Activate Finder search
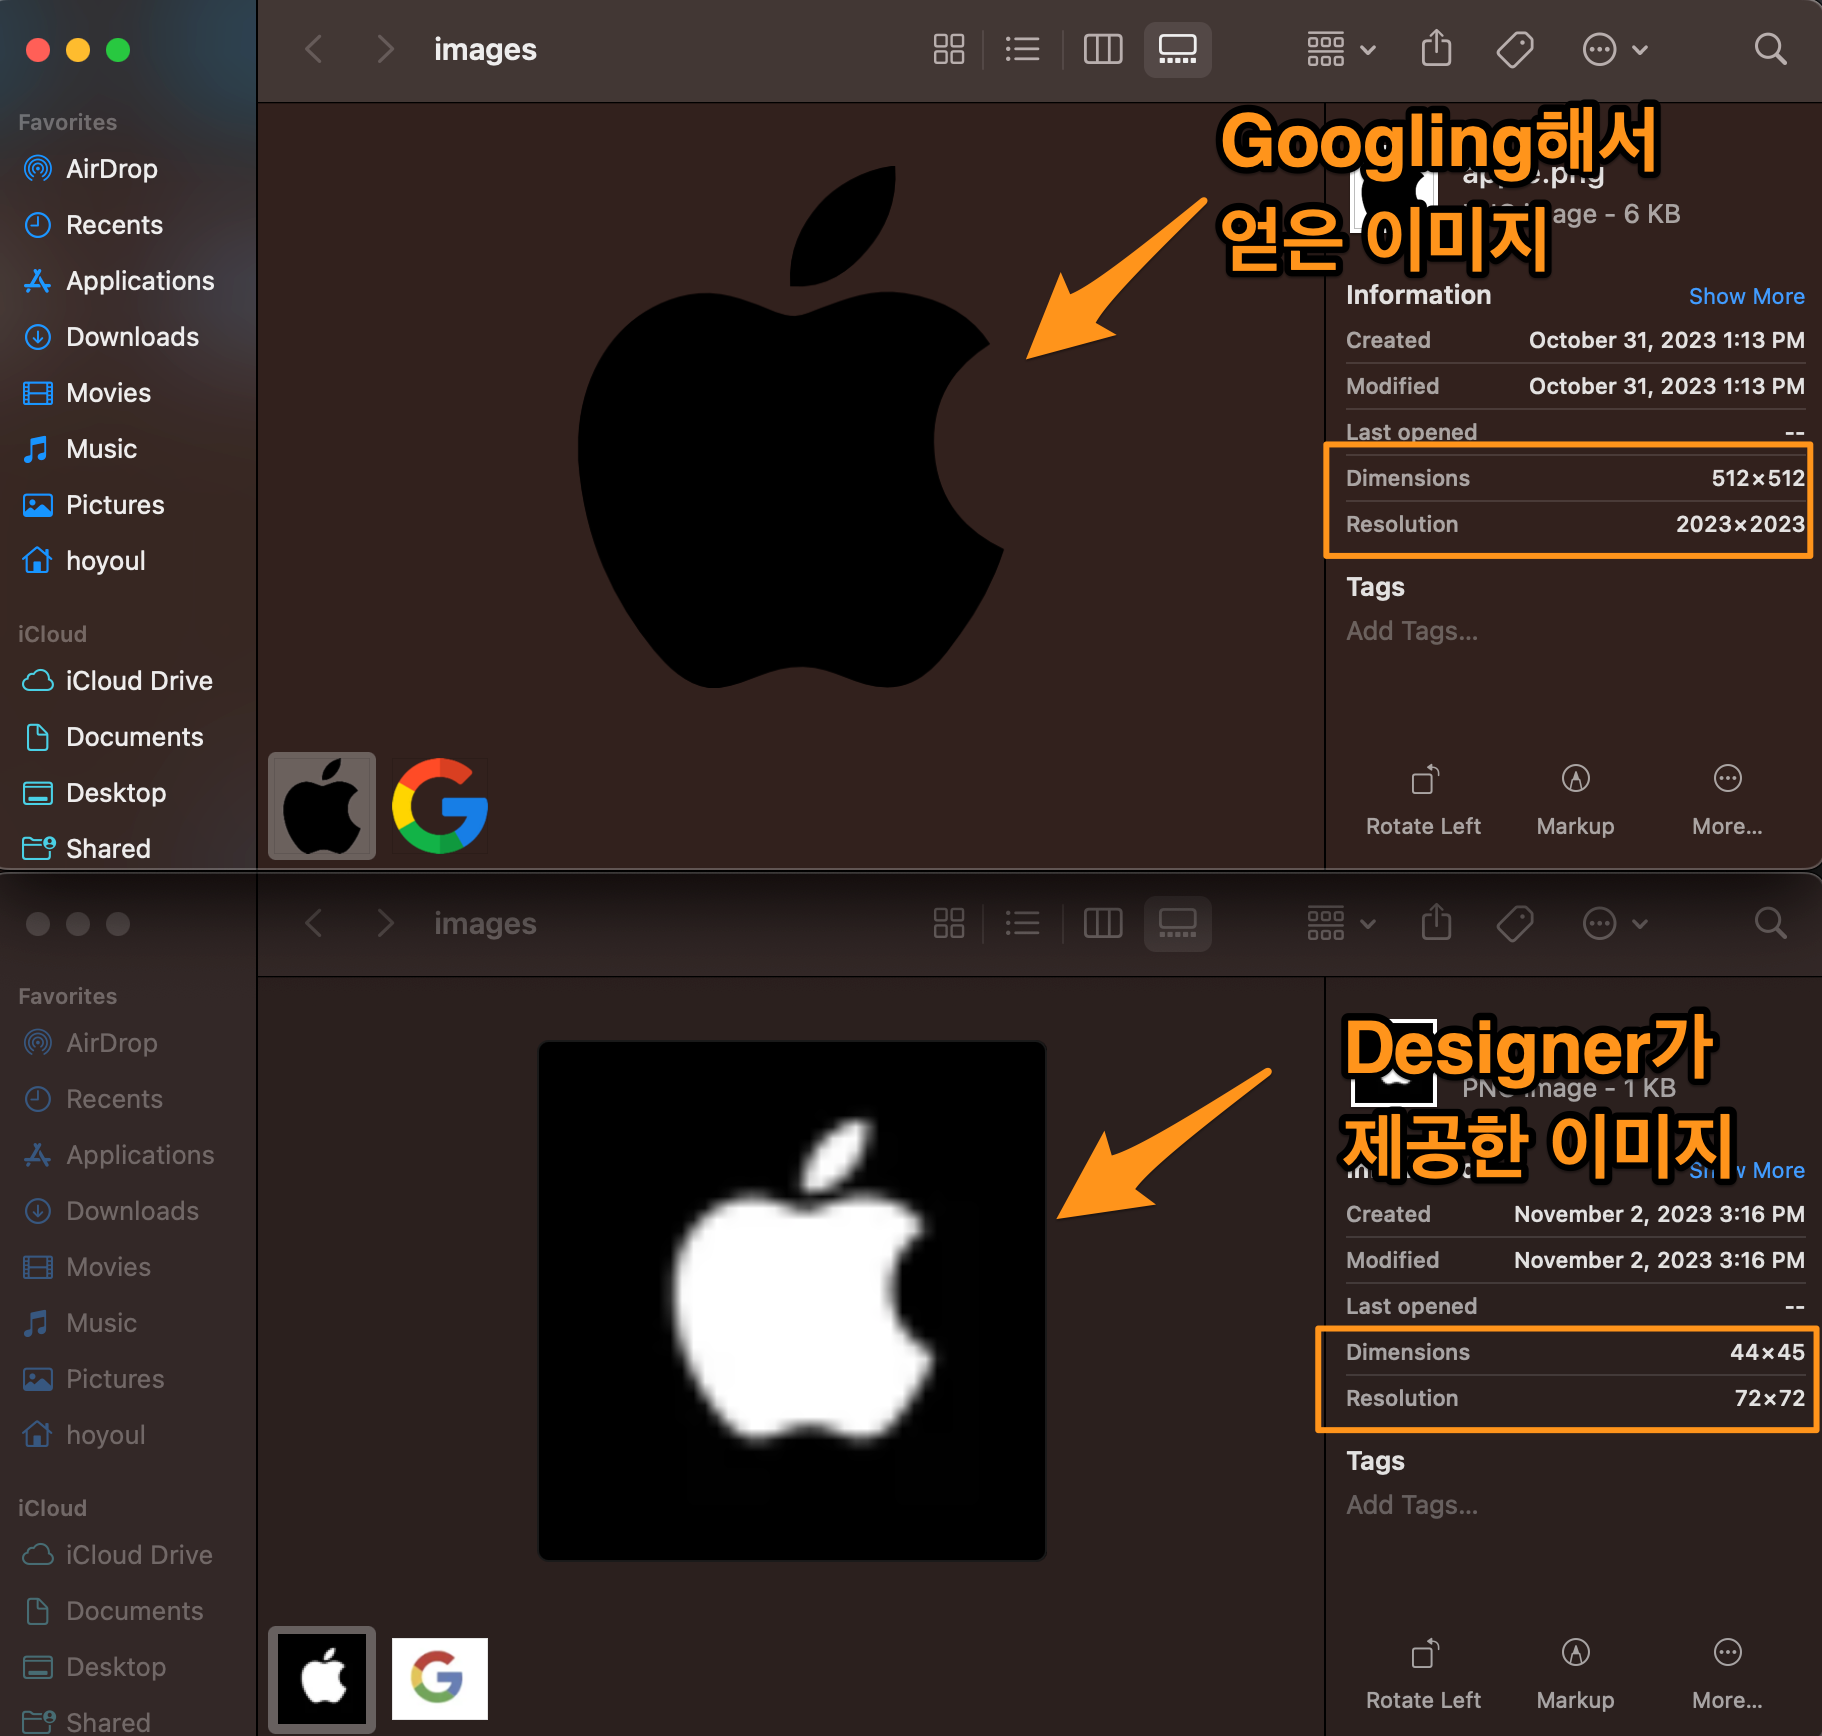The height and width of the screenshot is (1736, 1822). tap(1769, 49)
